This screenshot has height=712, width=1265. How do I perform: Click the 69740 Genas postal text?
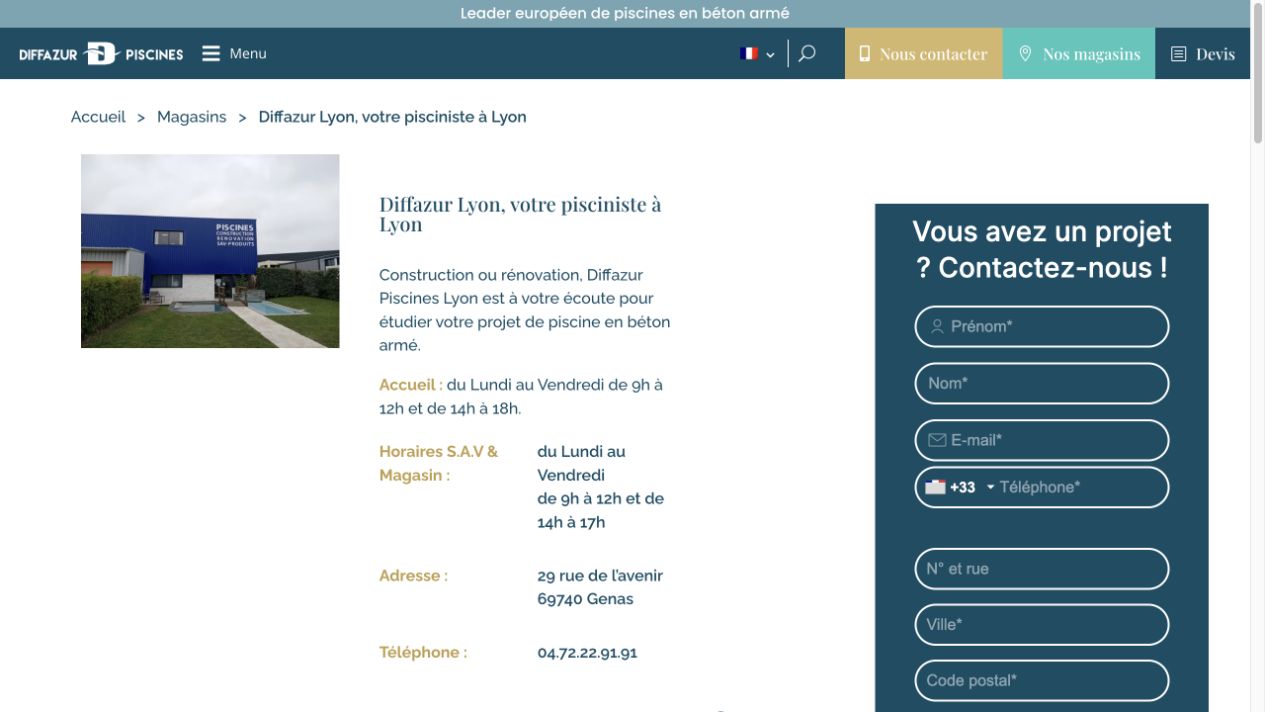pyautogui.click(x=585, y=600)
